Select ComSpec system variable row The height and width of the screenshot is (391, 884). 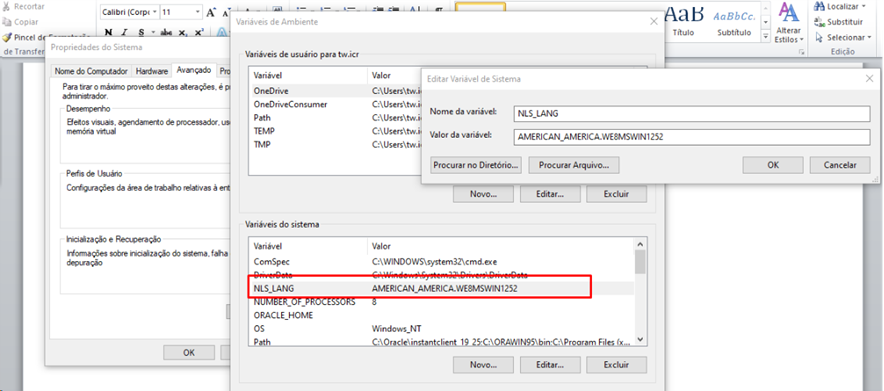pyautogui.click(x=441, y=261)
